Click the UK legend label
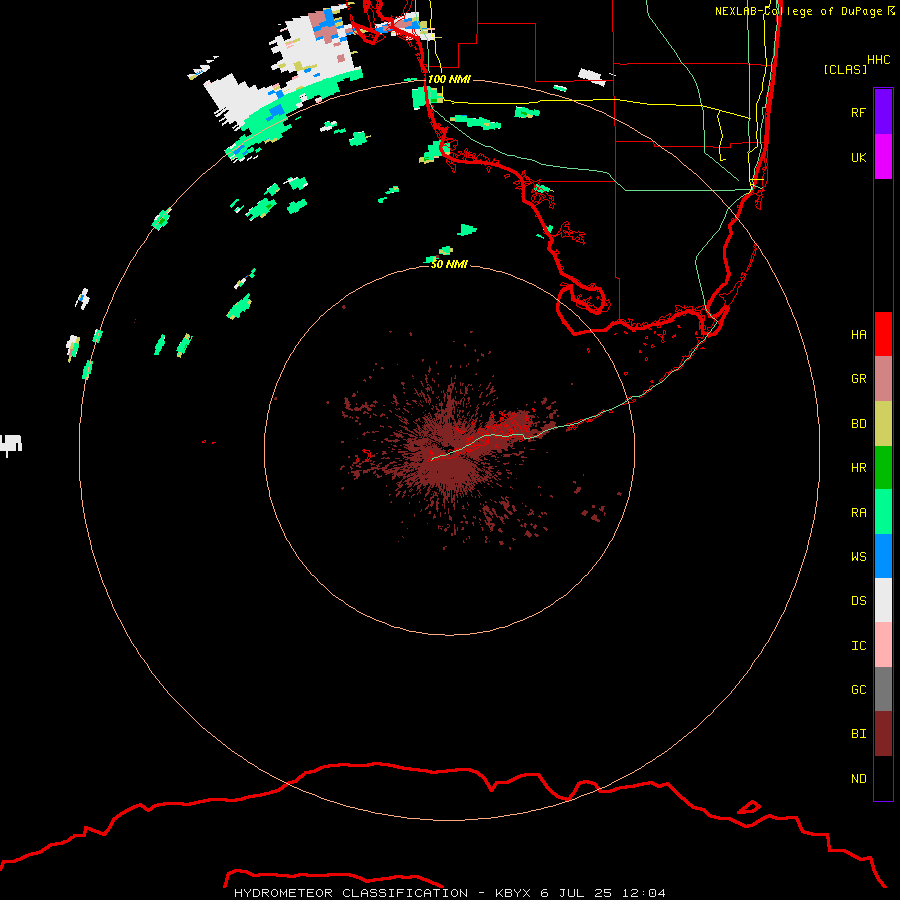 point(858,157)
